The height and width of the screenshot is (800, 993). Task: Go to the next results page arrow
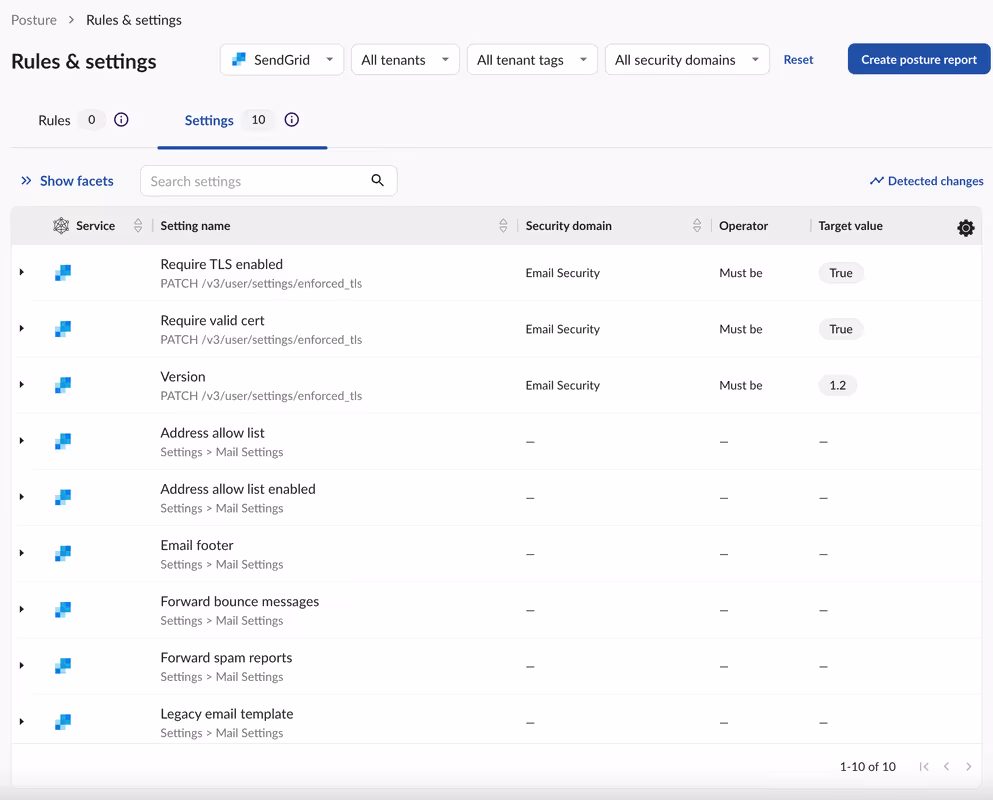pos(968,766)
